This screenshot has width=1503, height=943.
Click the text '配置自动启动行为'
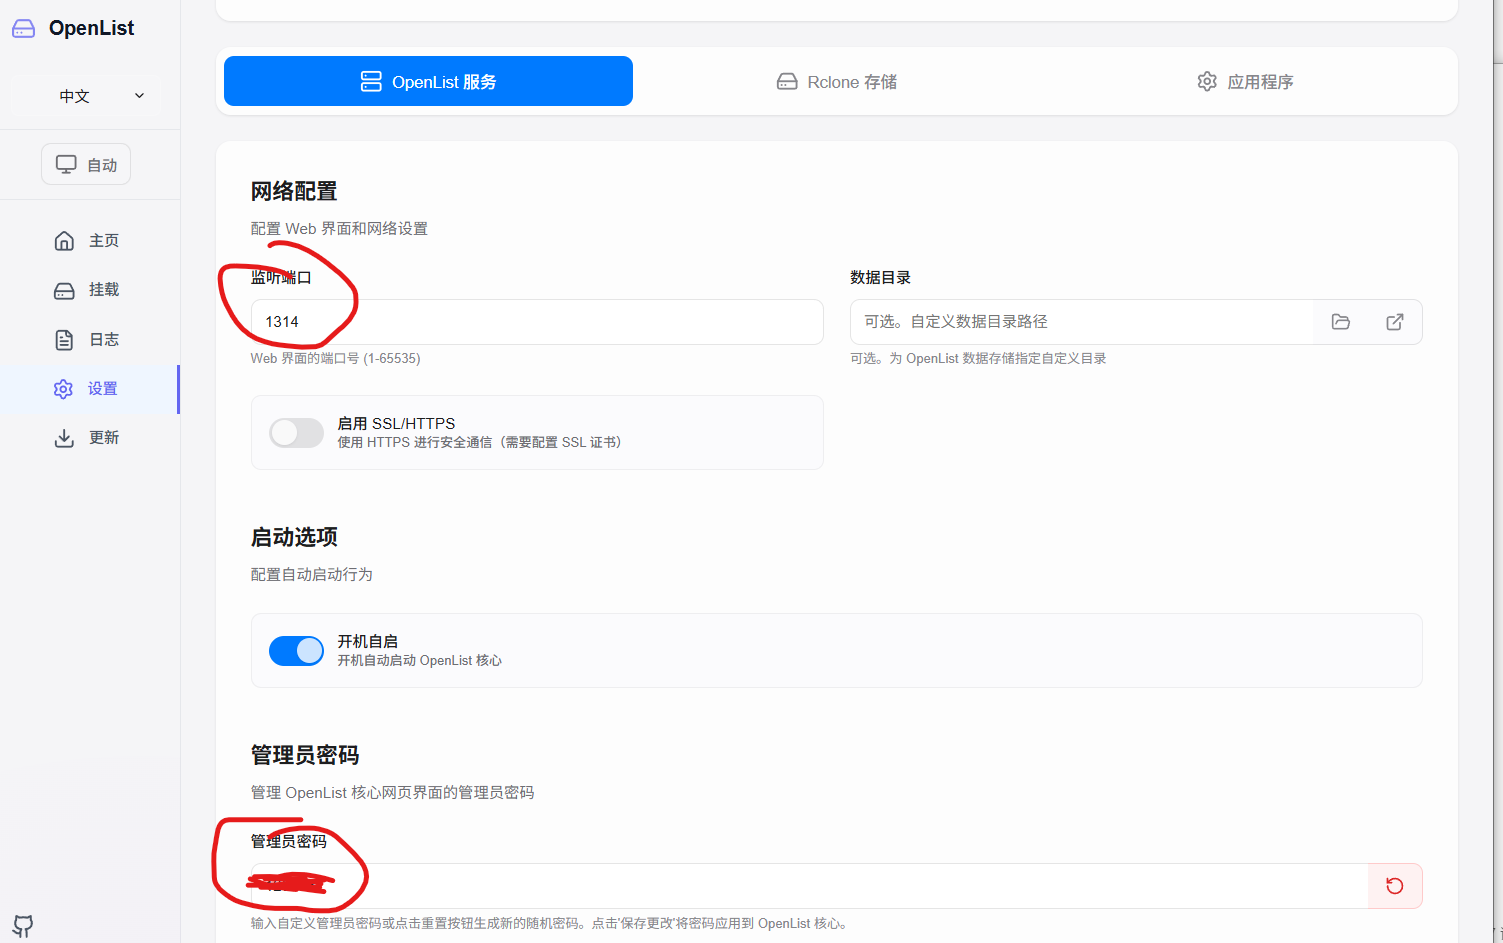point(312,575)
